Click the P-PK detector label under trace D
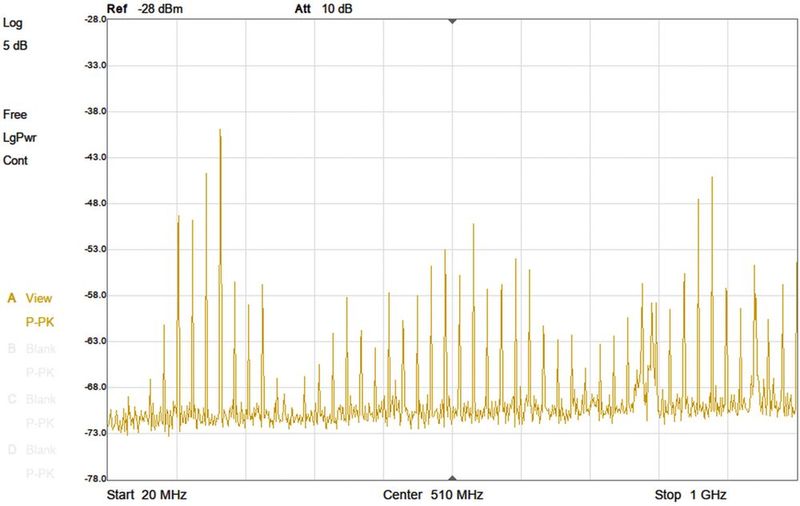The image size is (800, 506). (x=40, y=474)
